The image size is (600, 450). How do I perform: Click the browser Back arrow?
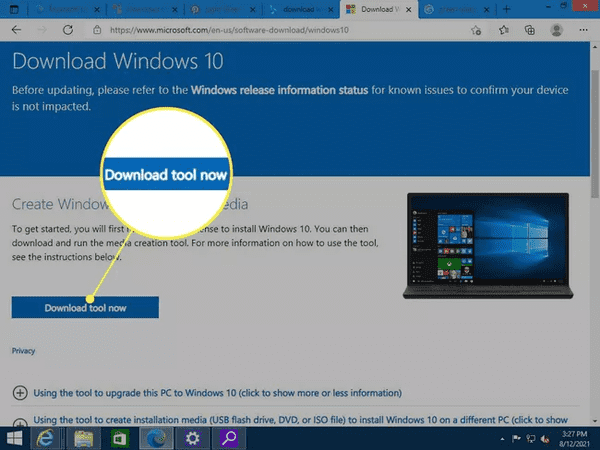[16, 30]
